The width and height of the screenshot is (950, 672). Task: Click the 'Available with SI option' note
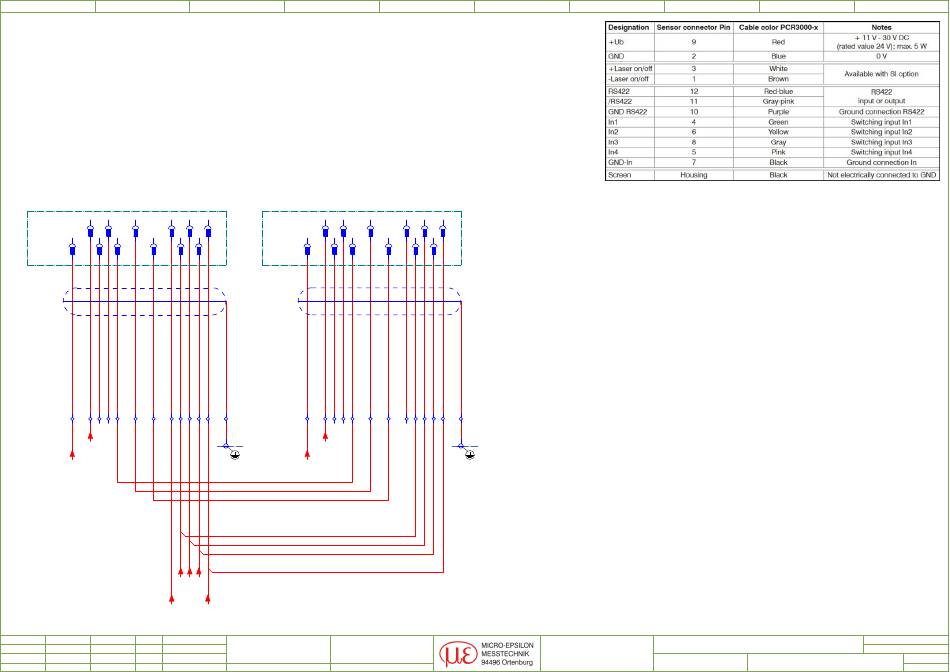pyautogui.click(x=881, y=74)
